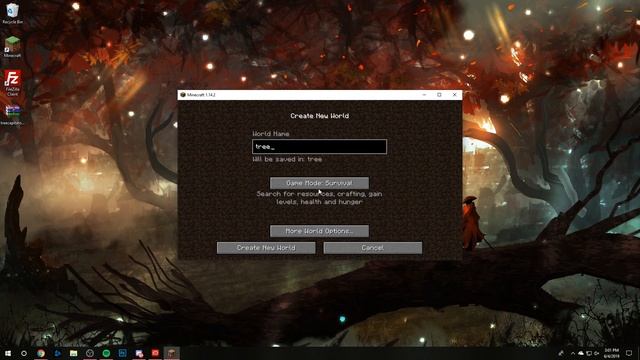Click the Minecraft taskbar icon
The image size is (640, 360).
click(x=171, y=353)
